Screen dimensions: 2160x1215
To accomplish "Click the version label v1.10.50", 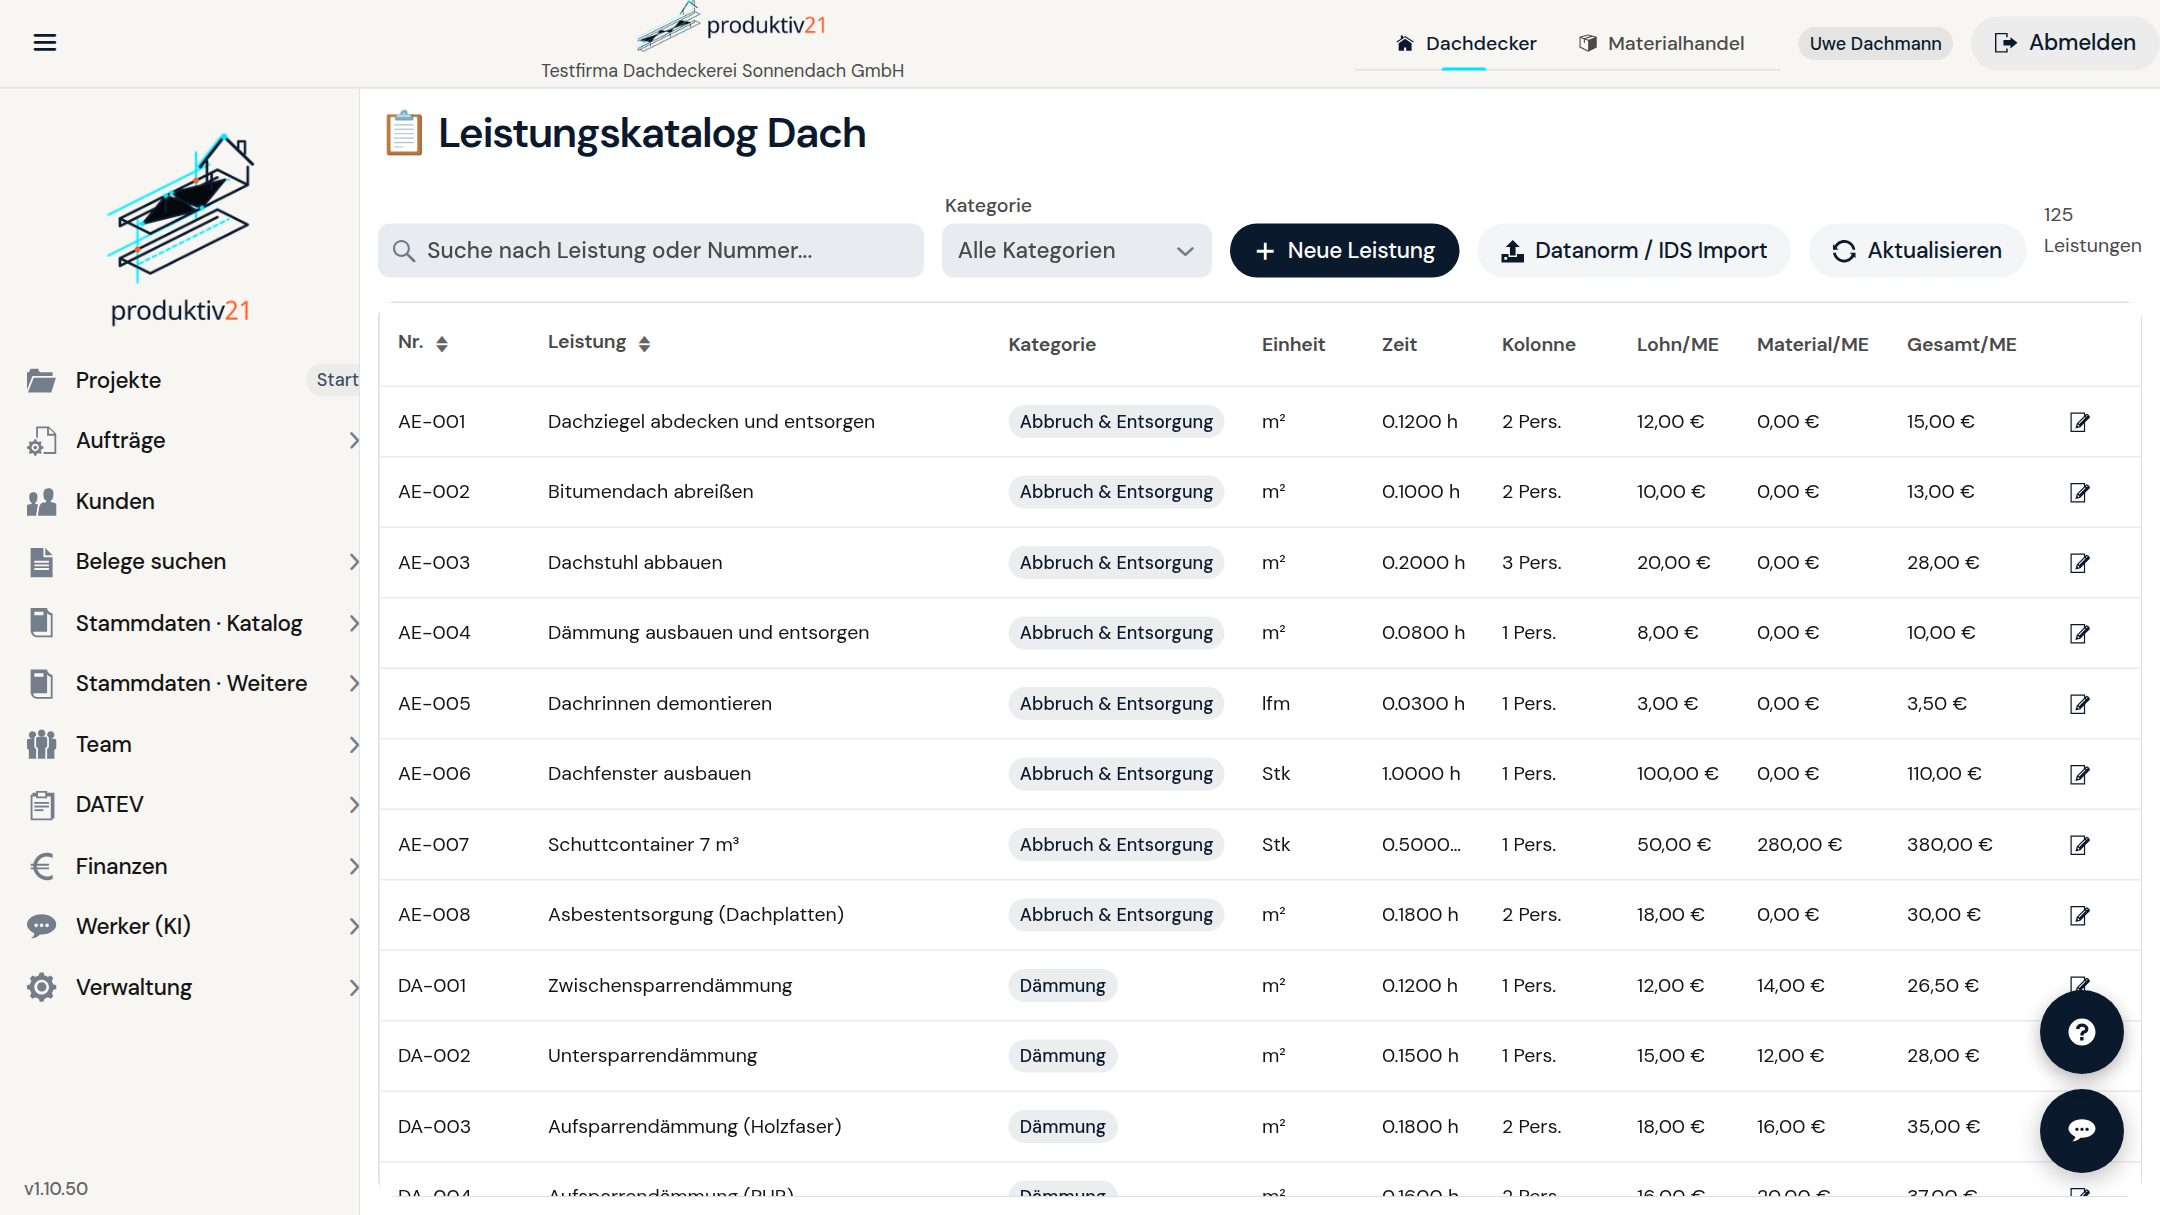I will click(x=56, y=1188).
